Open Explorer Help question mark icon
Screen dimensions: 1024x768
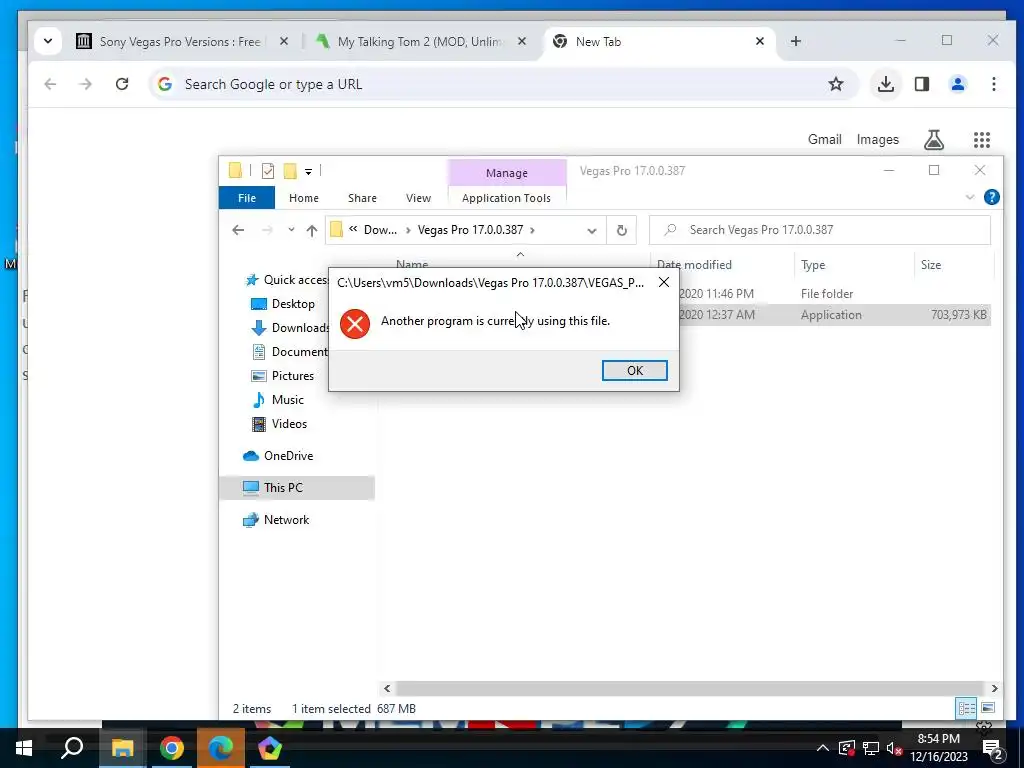(x=991, y=197)
